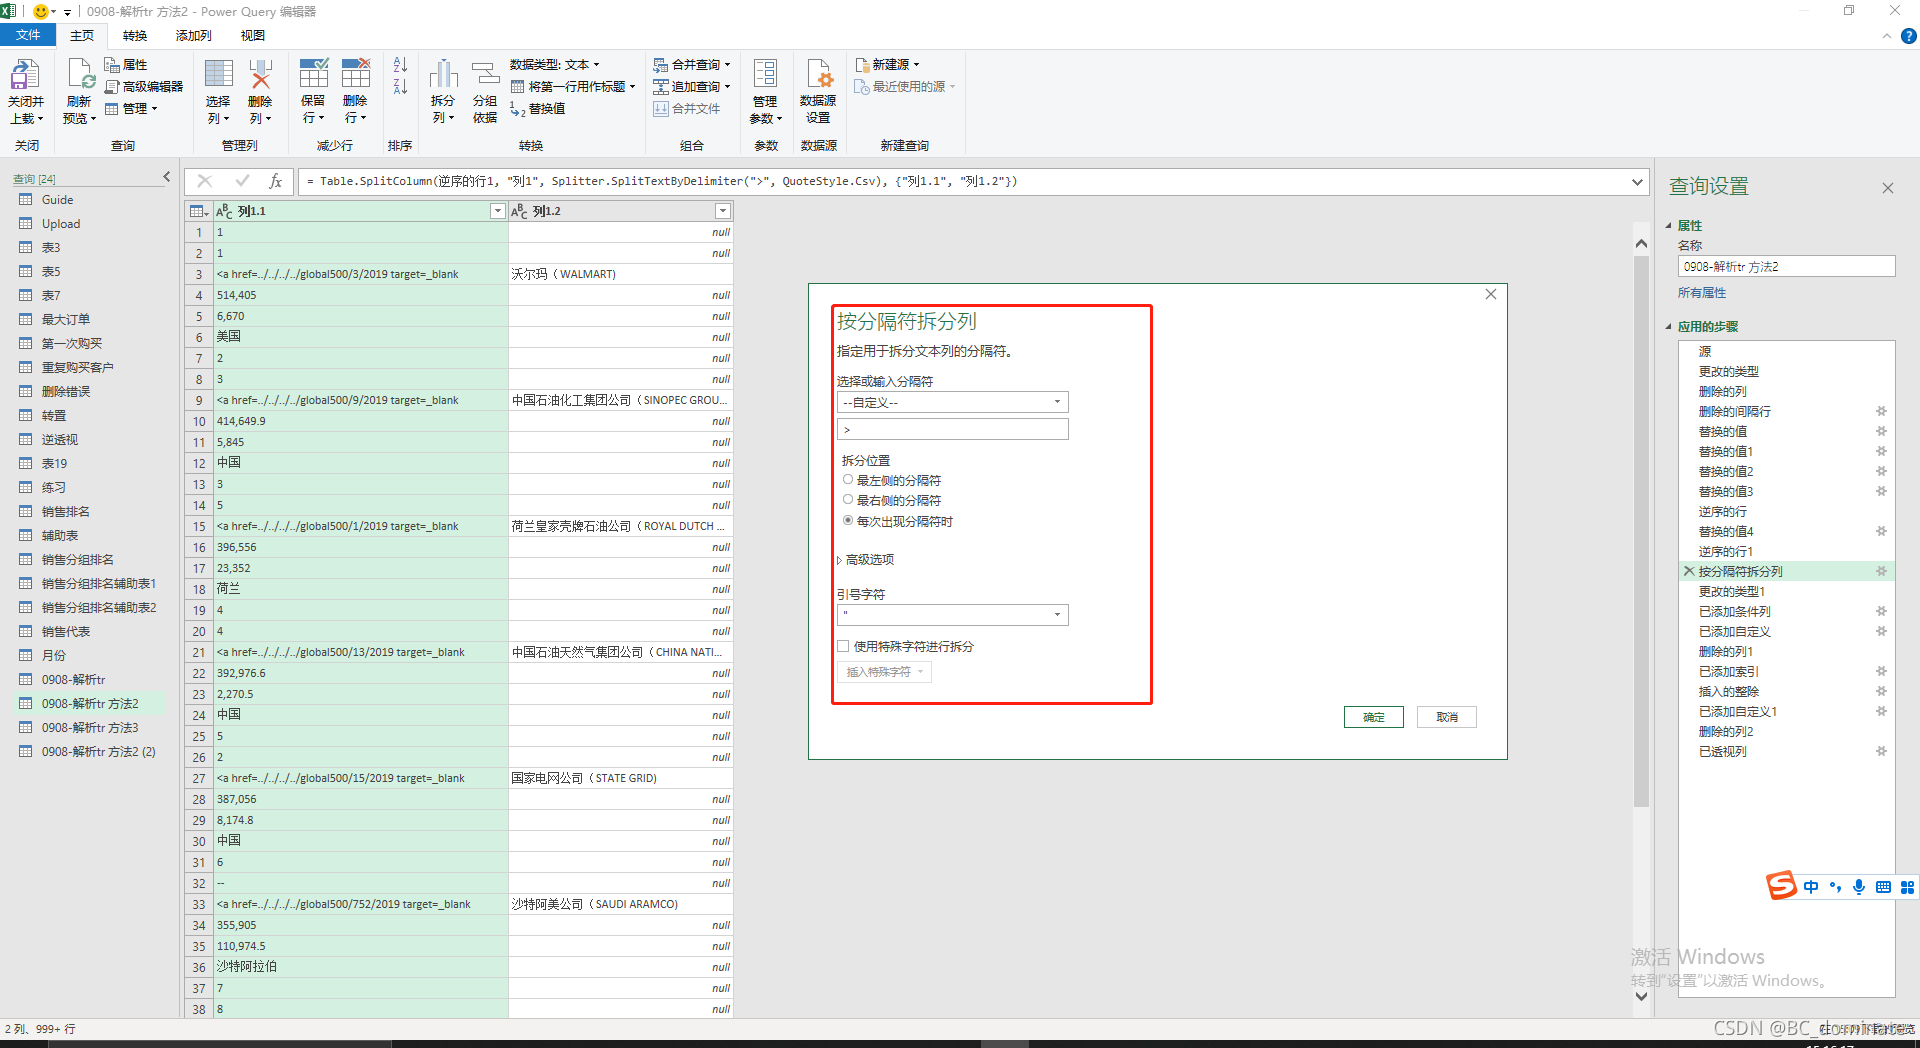Select the query 销售分组排名
Screen dimensions: 1920x1048
(x=78, y=560)
